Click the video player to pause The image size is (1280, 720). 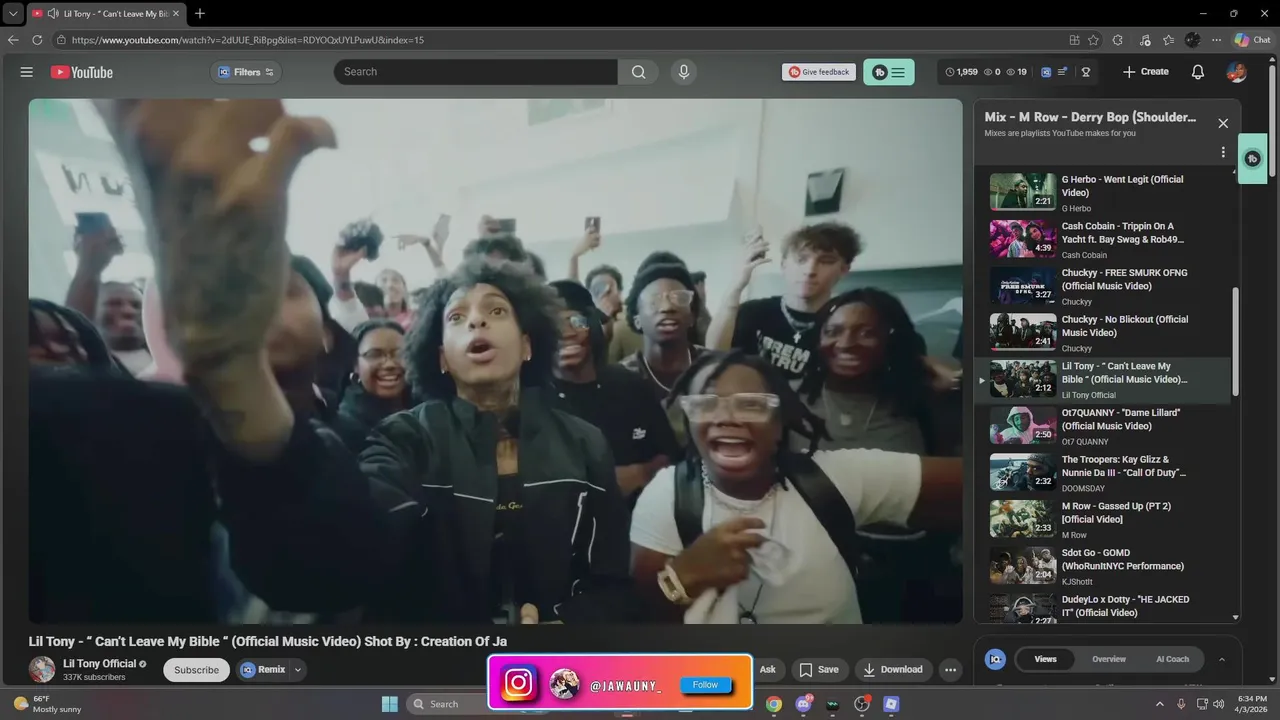[x=496, y=360]
